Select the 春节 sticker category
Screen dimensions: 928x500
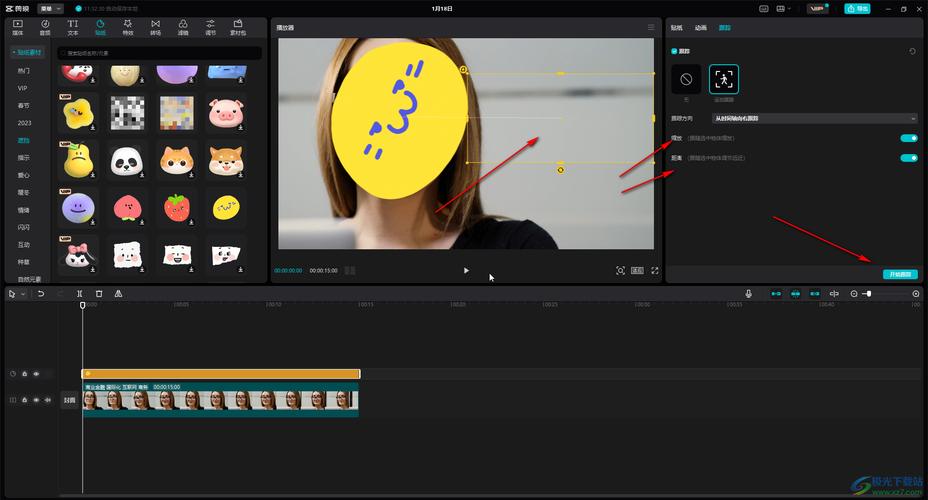pyautogui.click(x=23, y=105)
